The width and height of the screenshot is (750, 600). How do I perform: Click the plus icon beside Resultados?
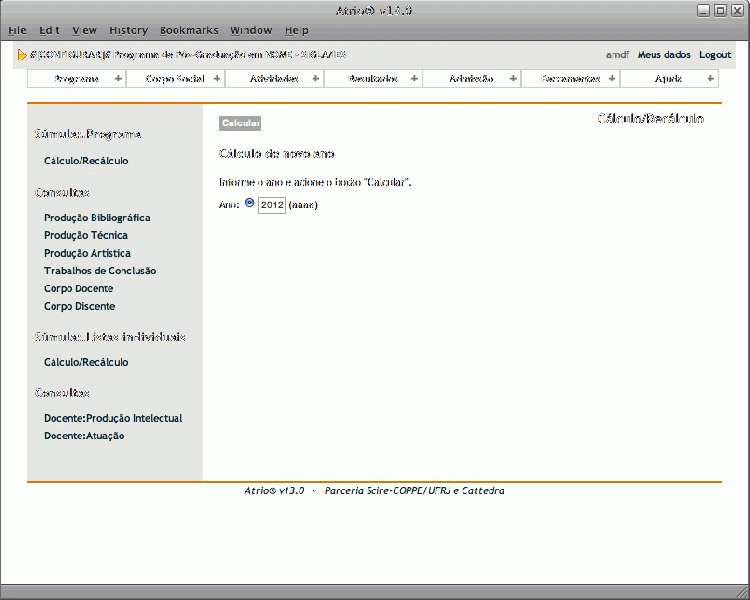click(x=415, y=79)
